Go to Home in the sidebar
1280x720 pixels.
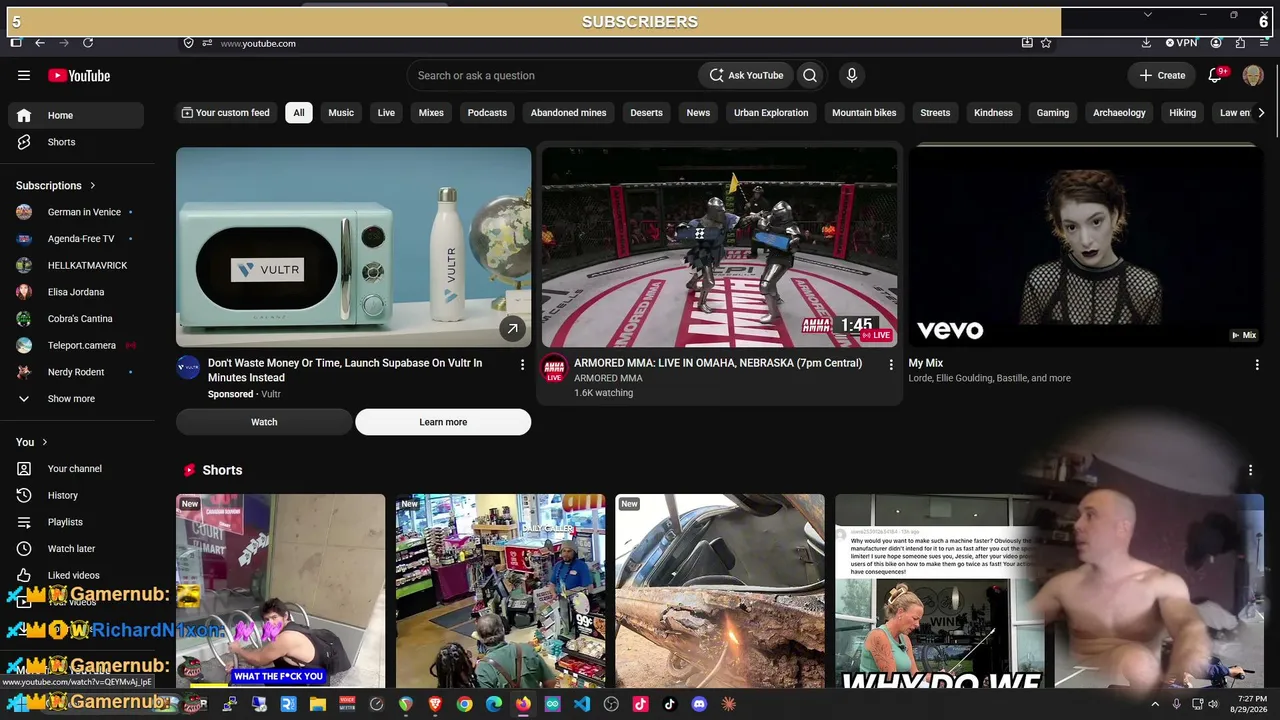tap(76, 115)
